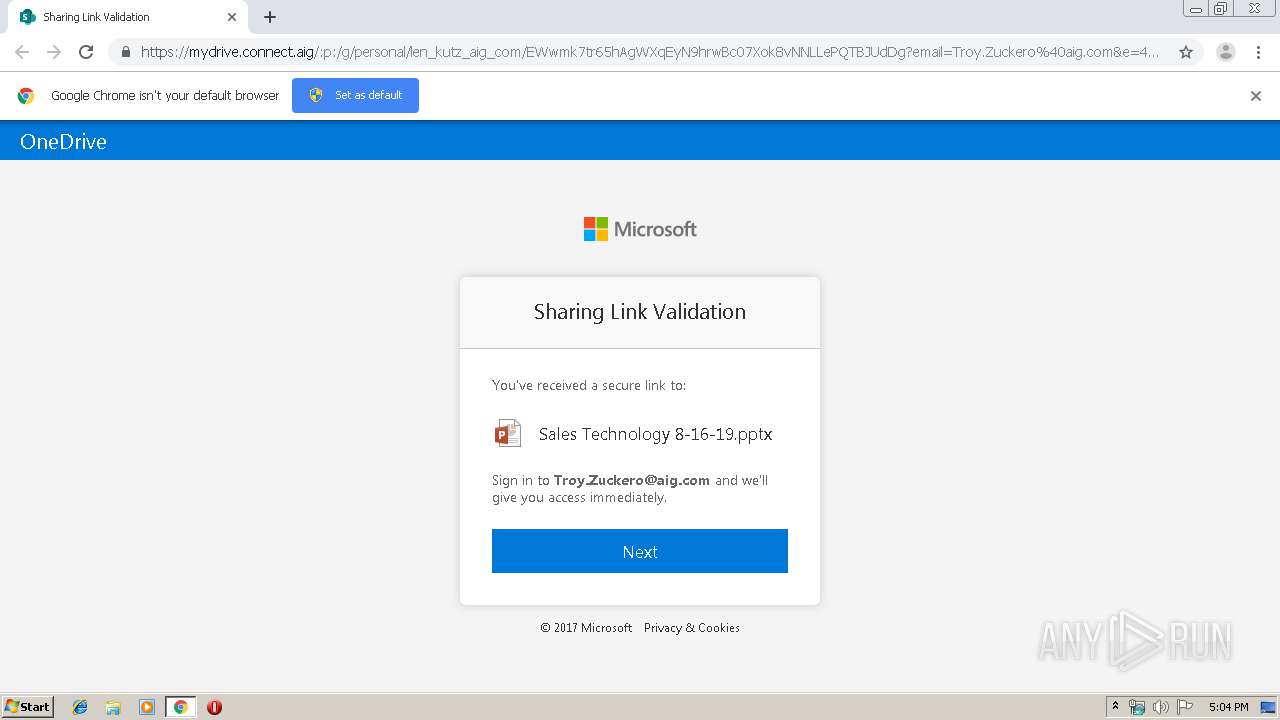Image resolution: width=1280 pixels, height=720 pixels.
Task: Dismiss the default browser infobar
Action: point(1256,96)
